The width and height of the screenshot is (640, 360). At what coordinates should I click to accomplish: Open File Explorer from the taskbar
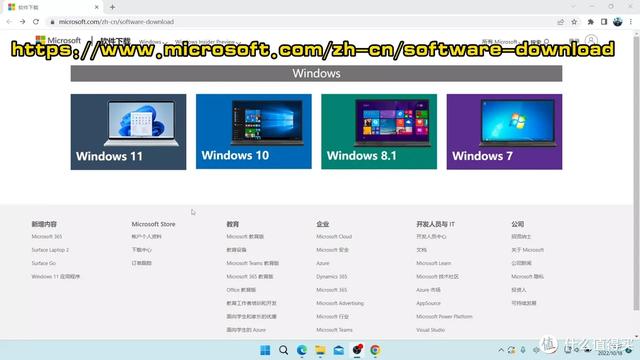pos(320,350)
